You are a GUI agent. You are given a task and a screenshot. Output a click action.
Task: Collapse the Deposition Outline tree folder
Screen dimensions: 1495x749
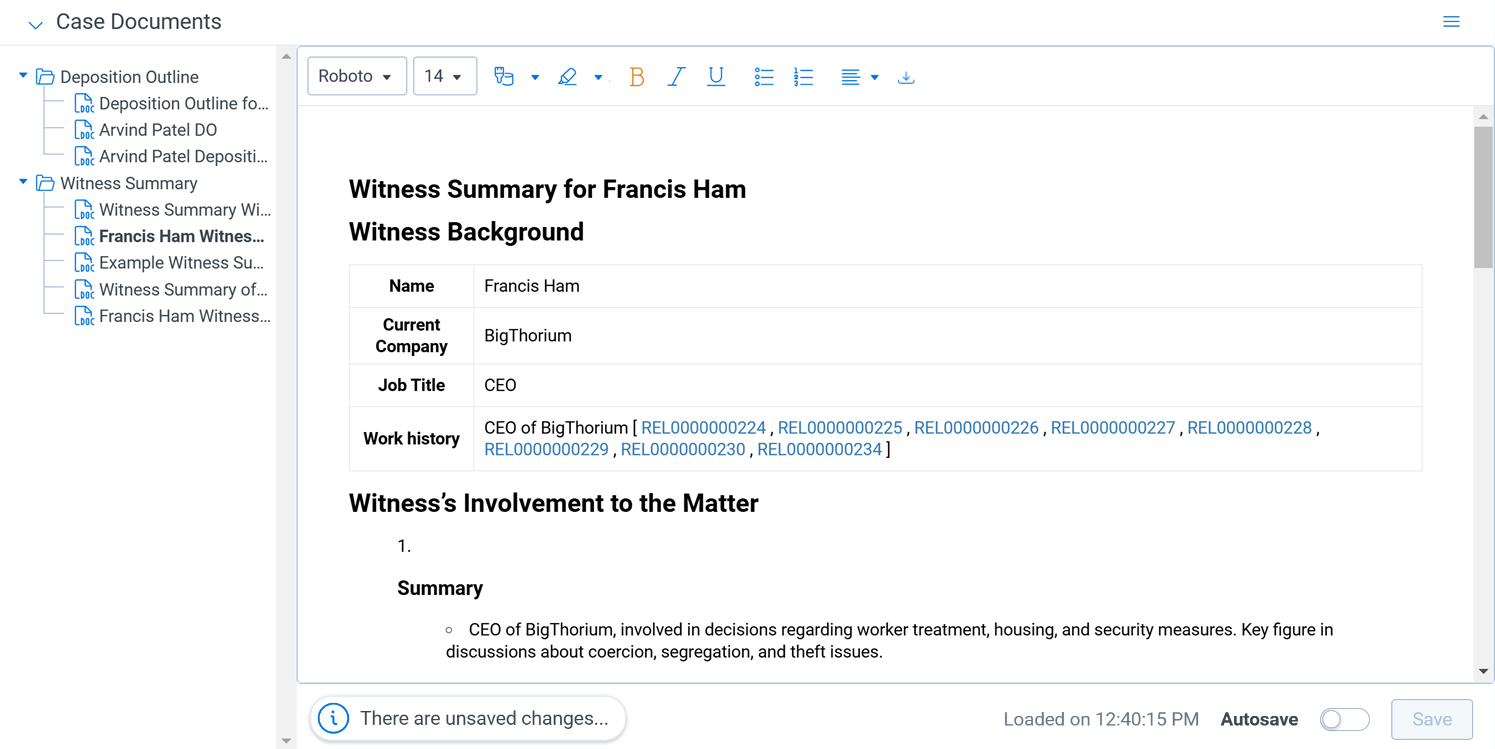(23, 76)
